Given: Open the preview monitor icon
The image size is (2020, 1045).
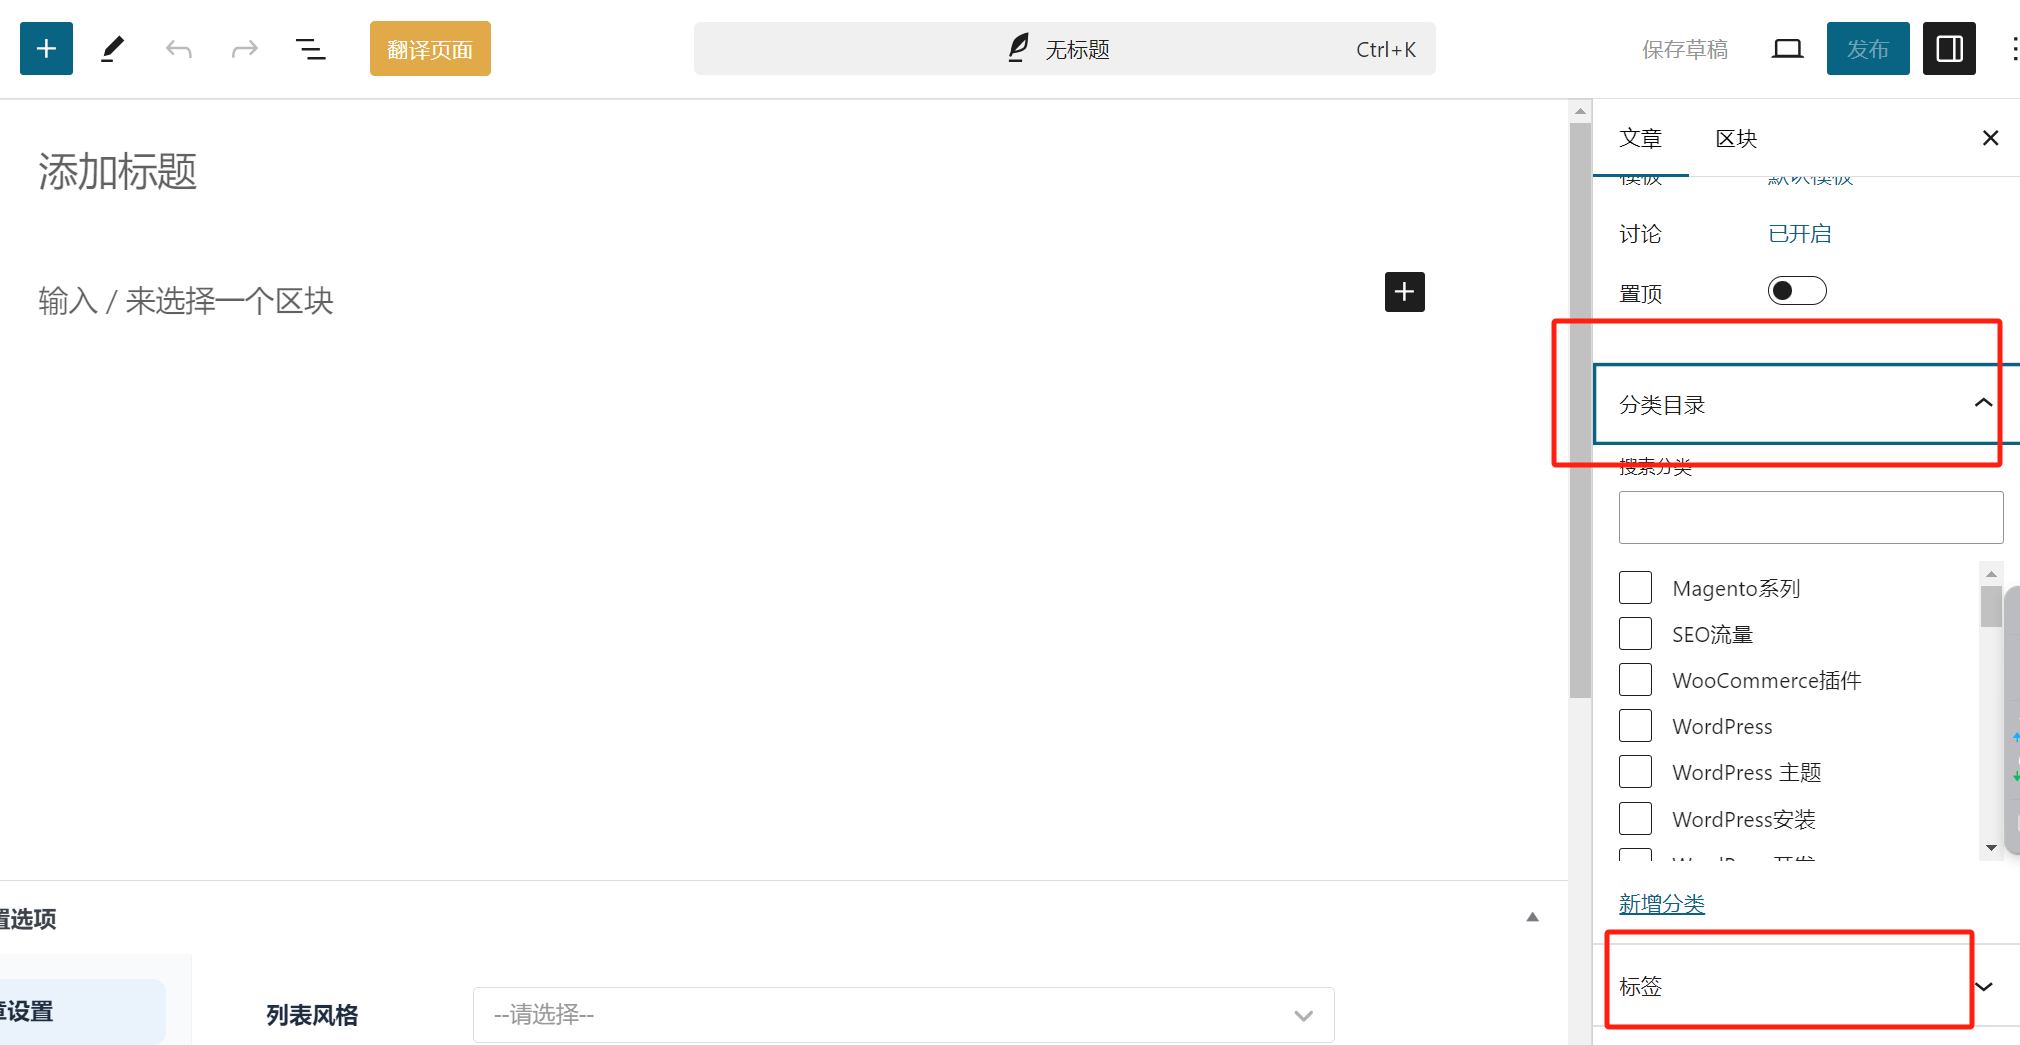Looking at the screenshot, I should tap(1788, 48).
